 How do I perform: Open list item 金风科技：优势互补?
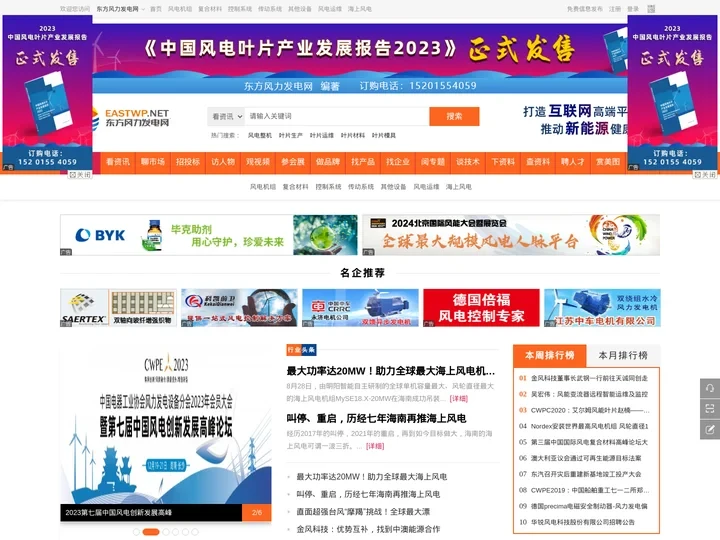368,529
